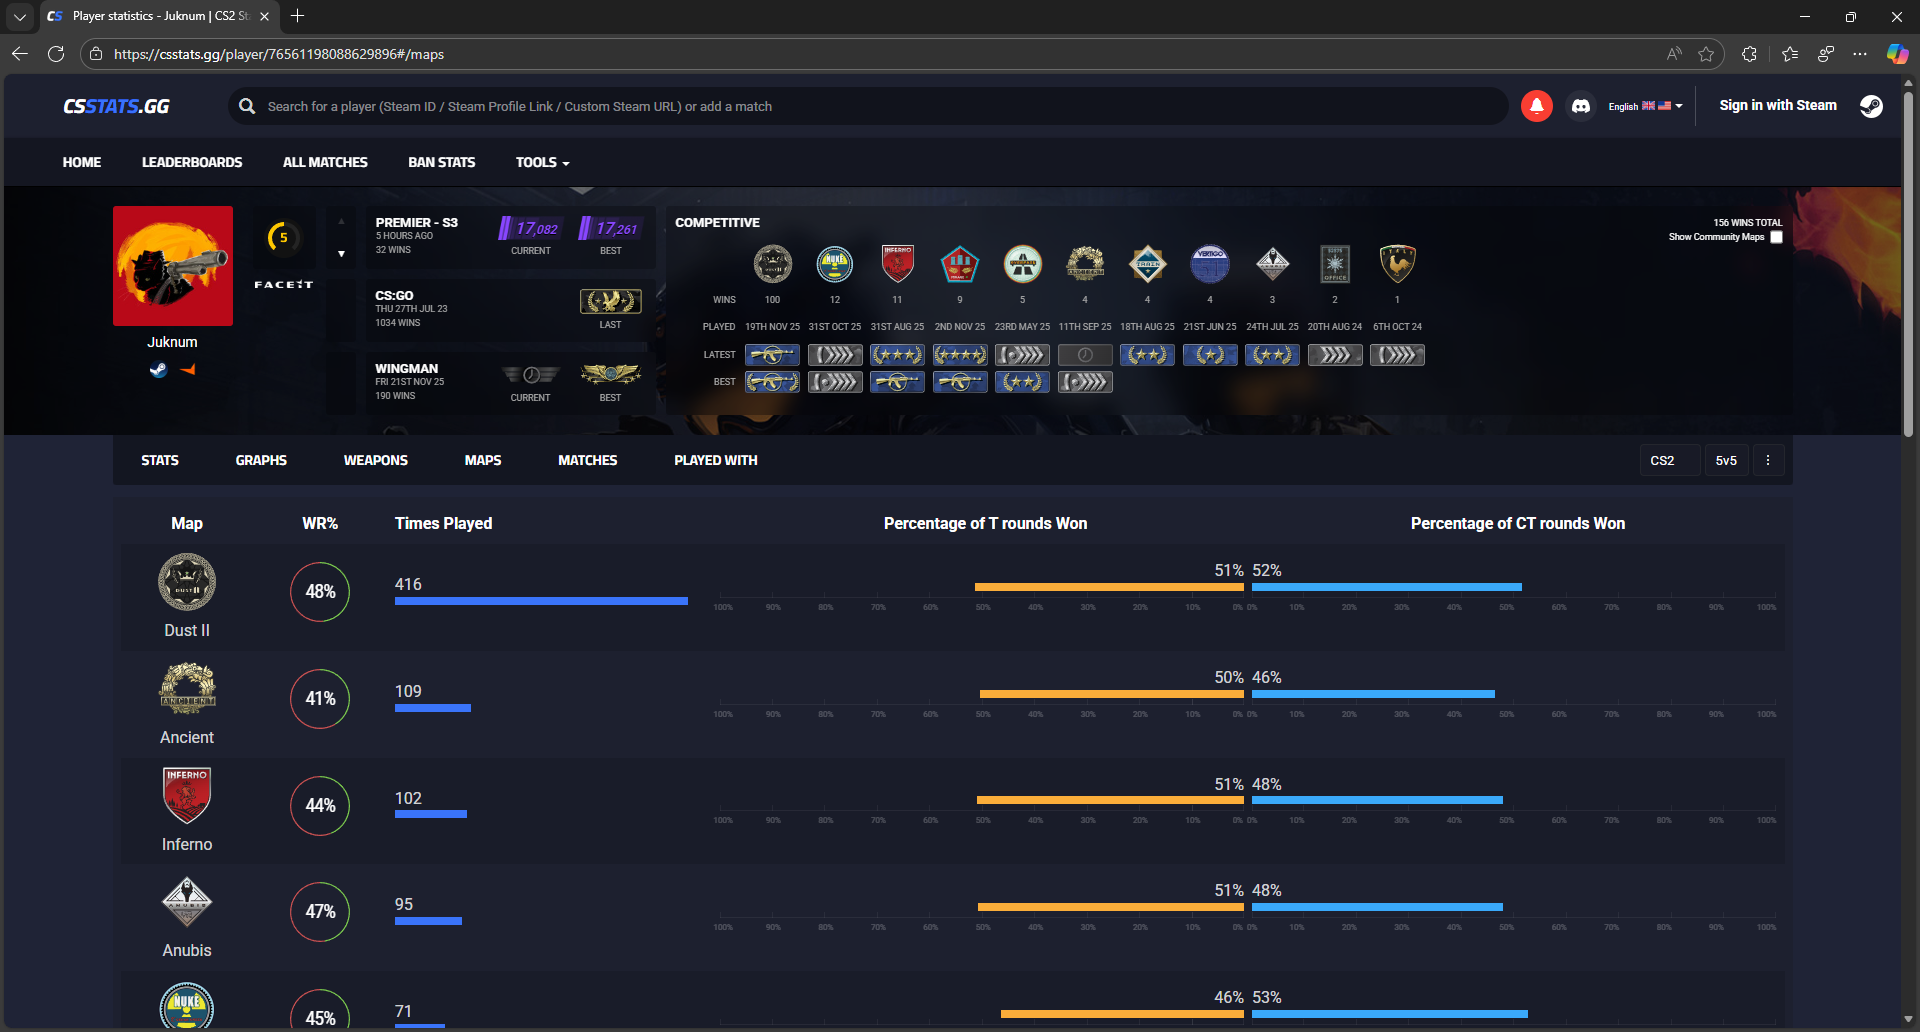Select the Inferno competitive map badge

coord(897,264)
